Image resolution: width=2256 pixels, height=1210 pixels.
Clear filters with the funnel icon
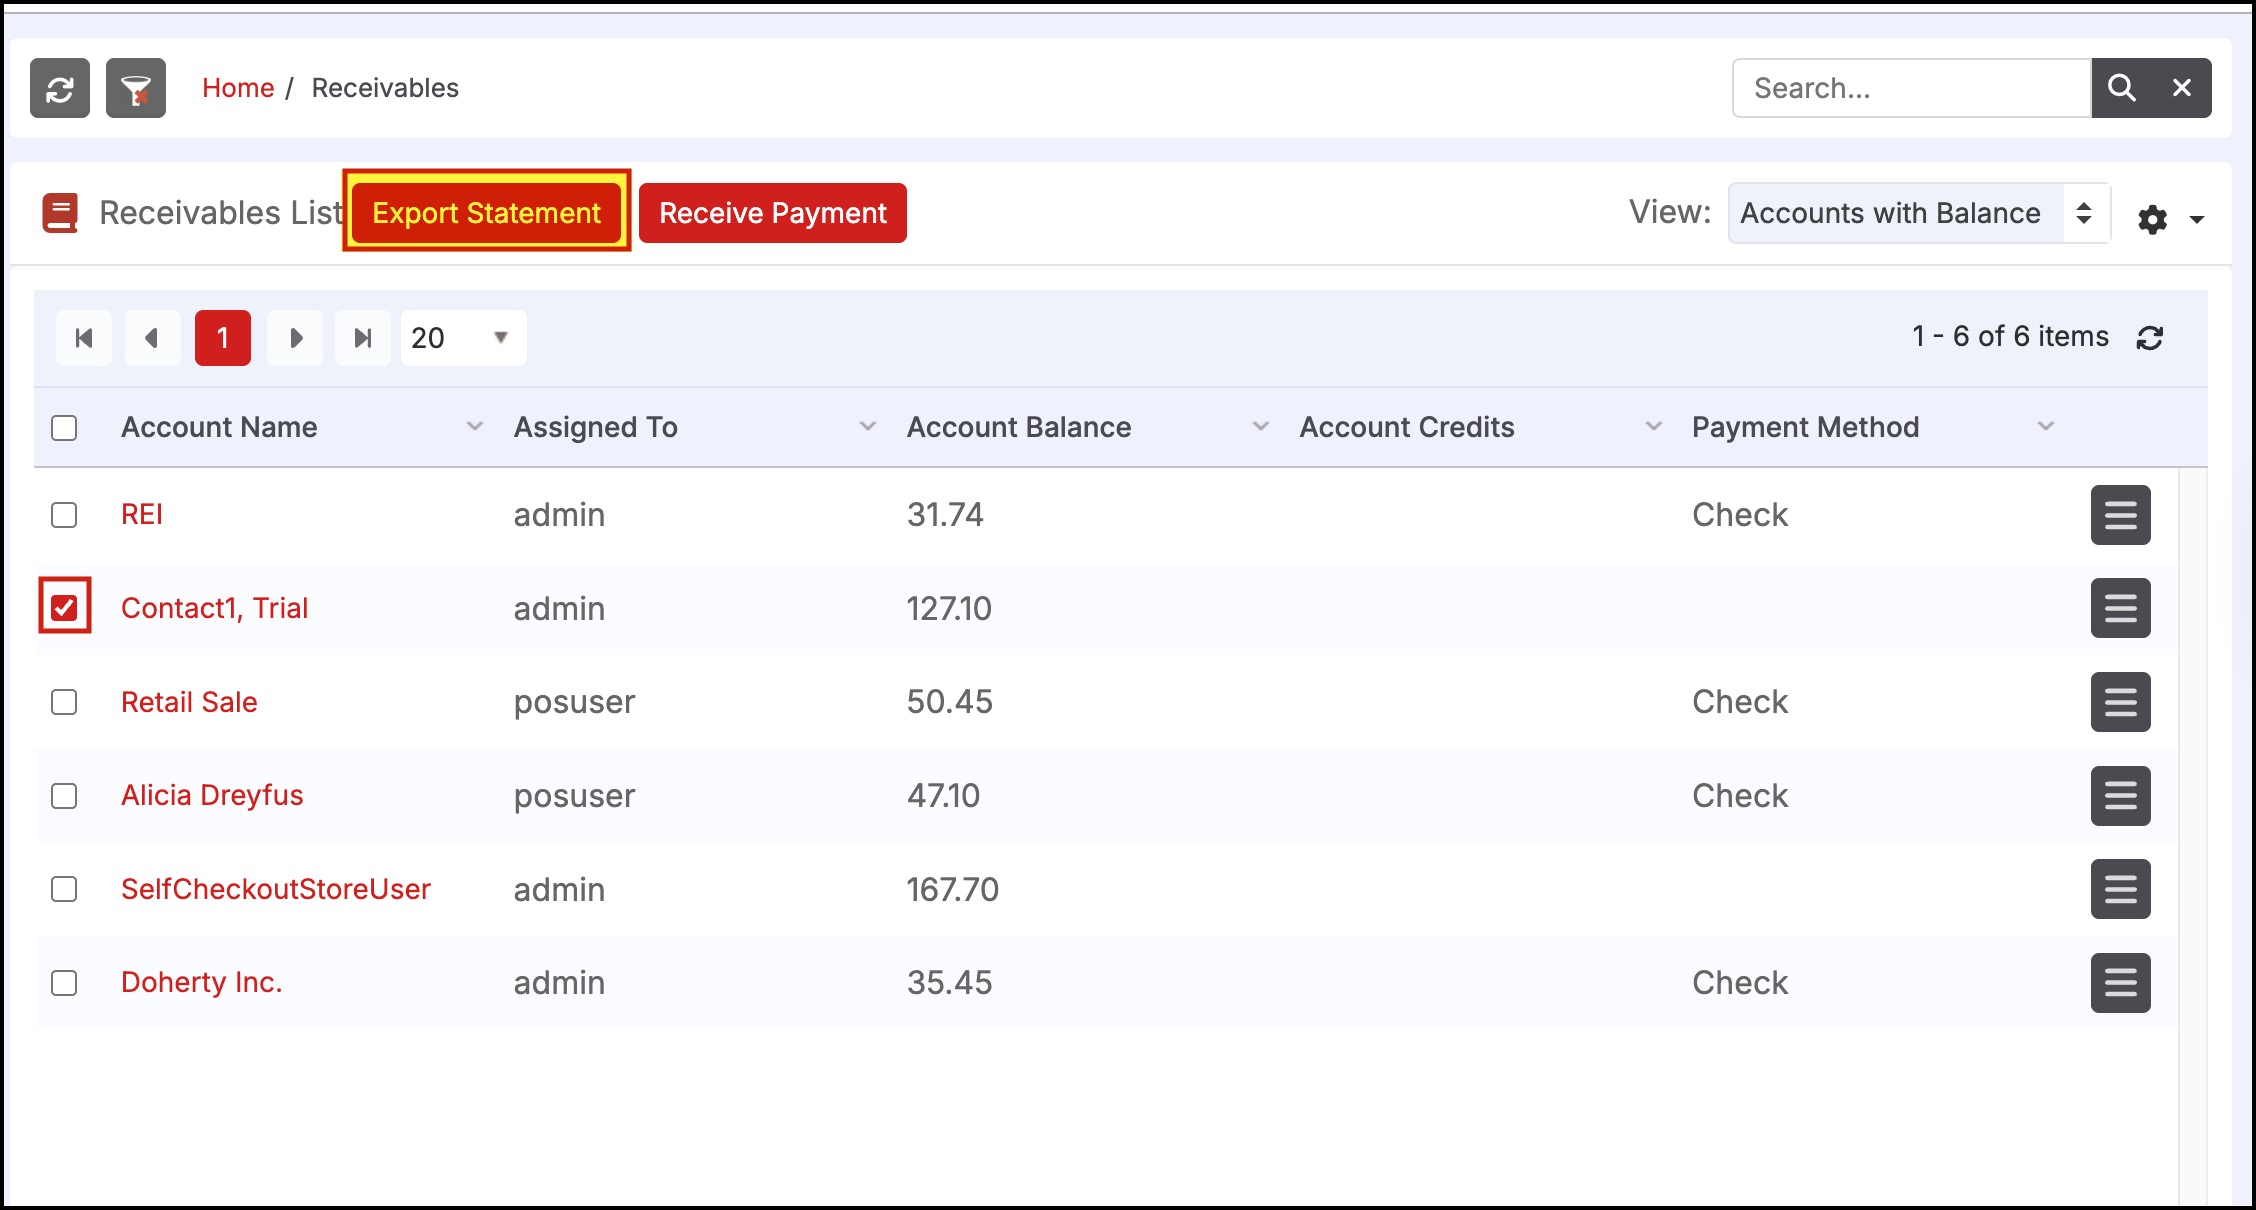[136, 88]
